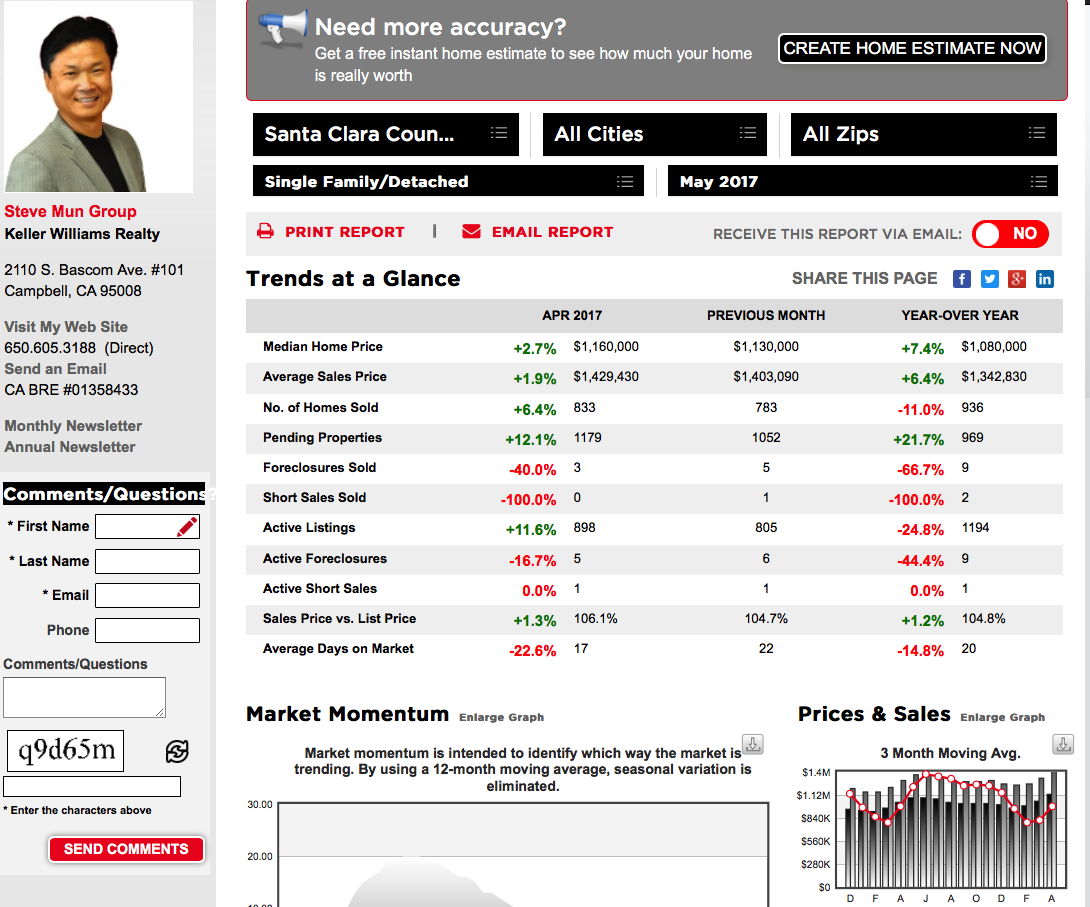Viewport: 1090px width, 907px height.
Task: Click Create Home Estimate Now button
Action: [x=912, y=48]
